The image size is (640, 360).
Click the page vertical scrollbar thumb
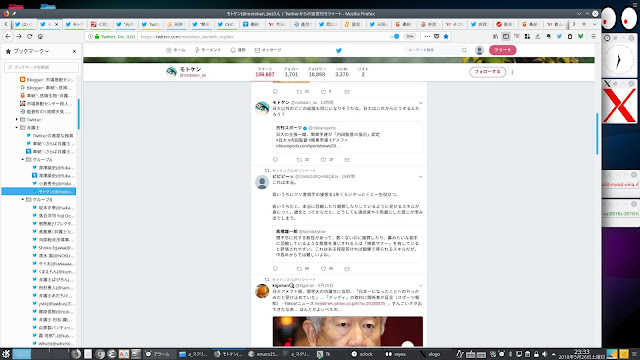[597, 134]
